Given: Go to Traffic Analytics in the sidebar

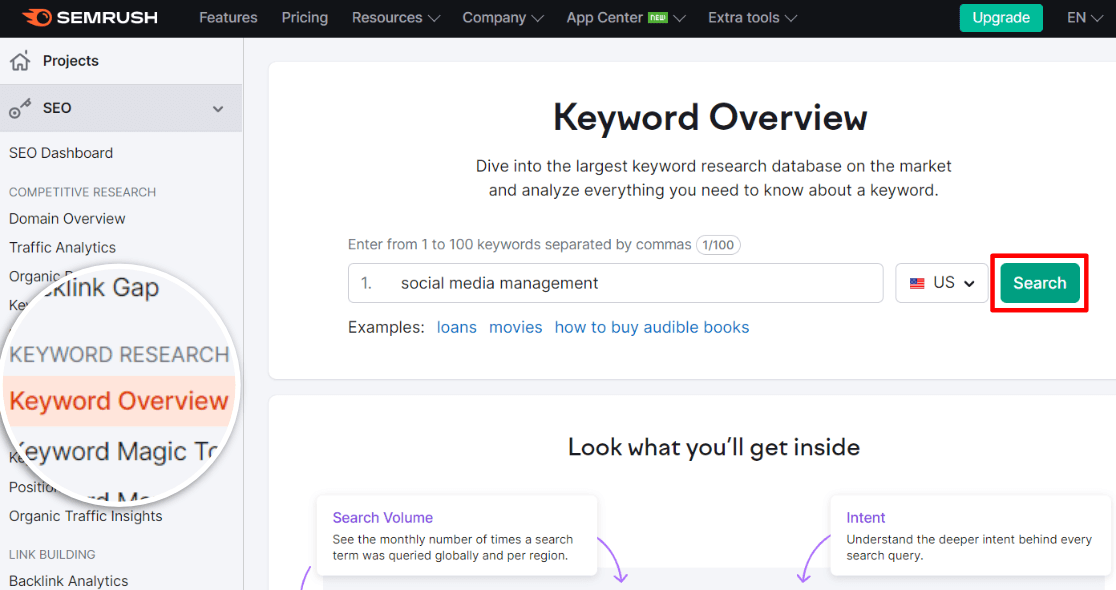Looking at the screenshot, I should pyautogui.click(x=62, y=247).
